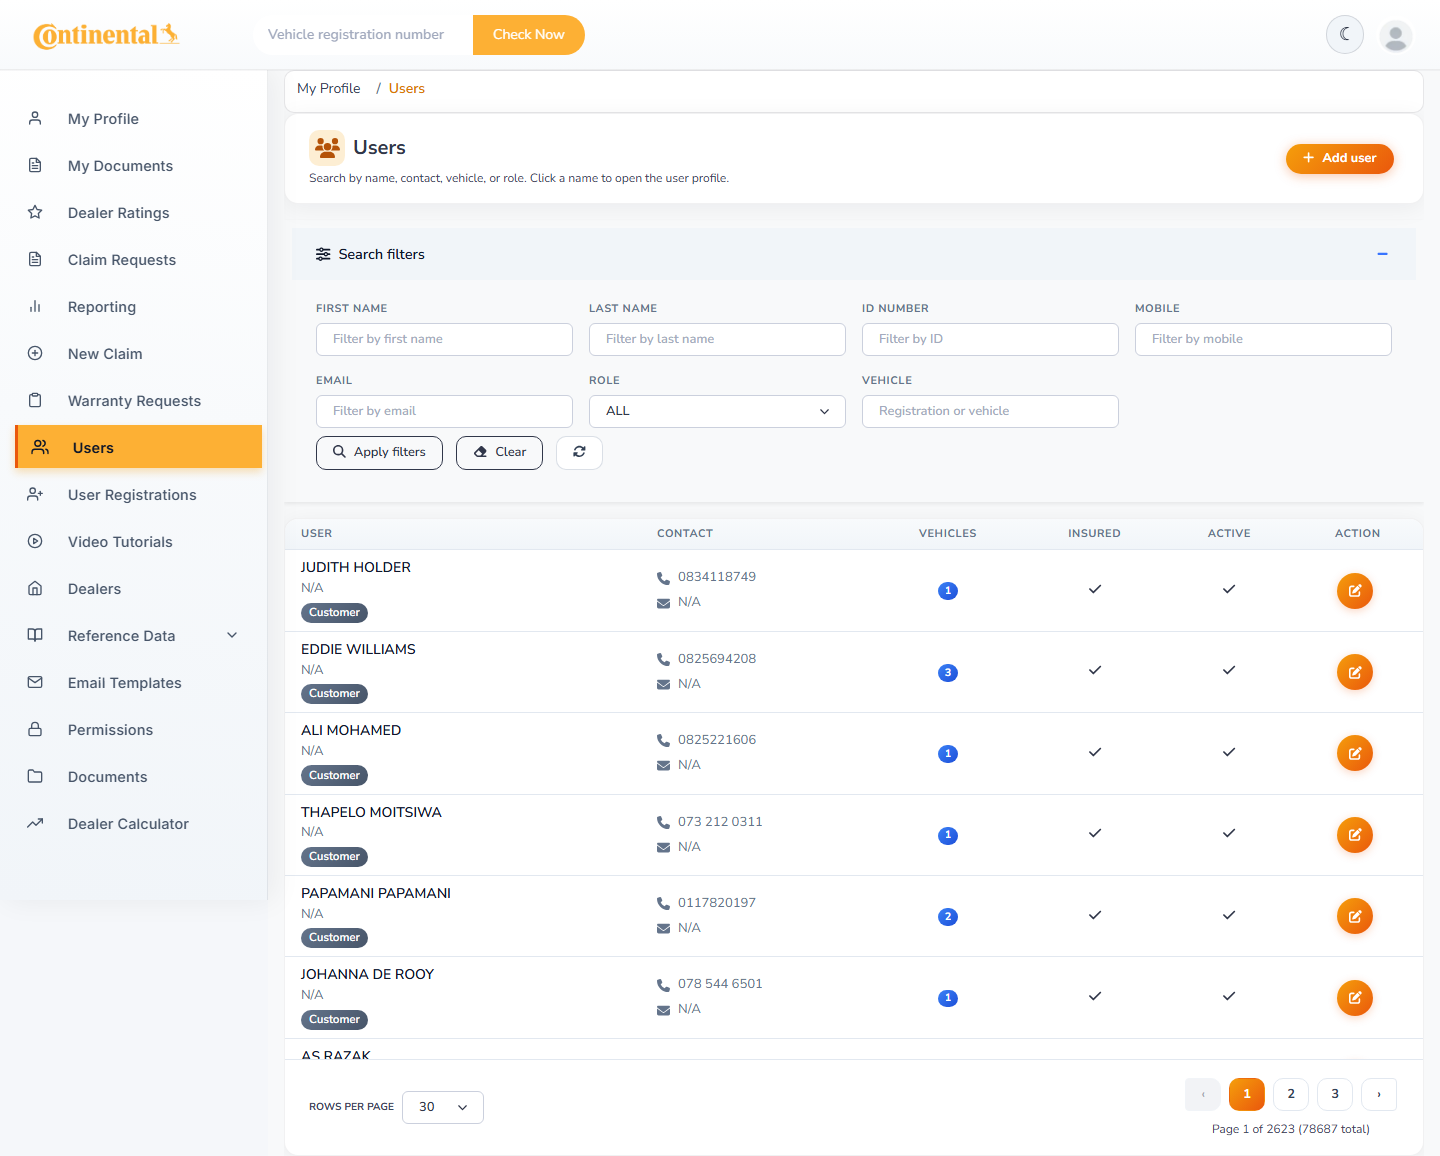Open Video Tutorials in sidebar
This screenshot has height=1156, width=1440.
138,542
